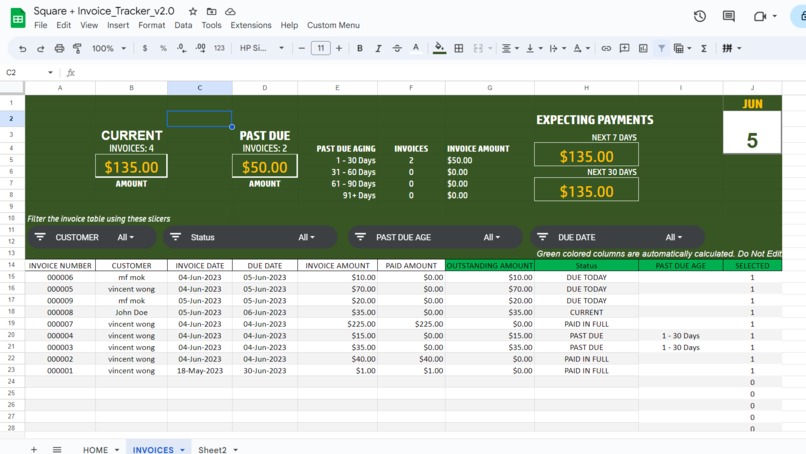This screenshot has width=806, height=454.
Task: Click the Redo icon
Action: [41, 48]
